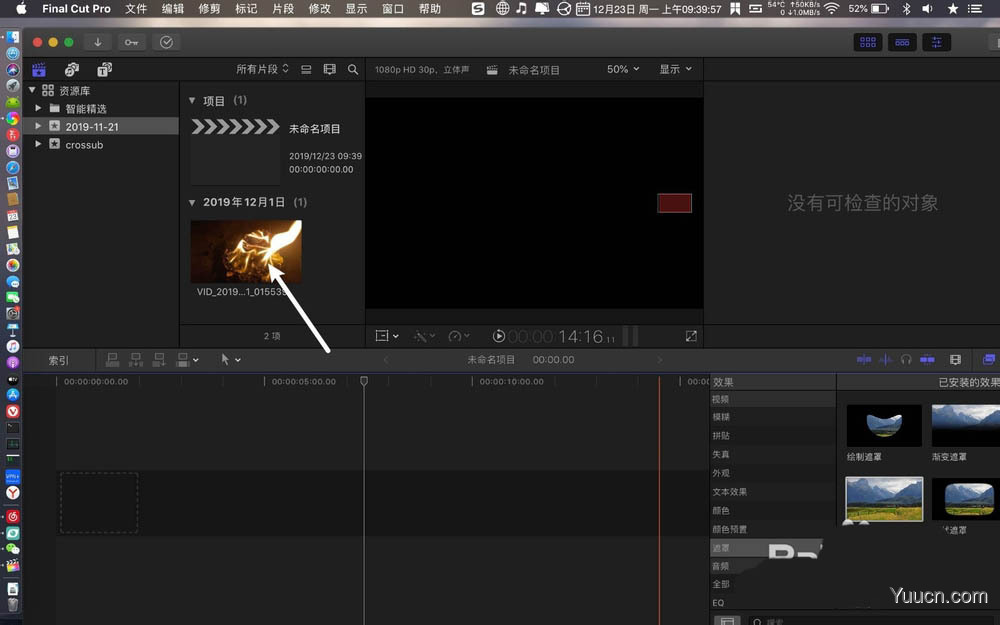The width and height of the screenshot is (1000, 625).
Task: Open clip appearance filmstrip options
Action: tap(329, 70)
